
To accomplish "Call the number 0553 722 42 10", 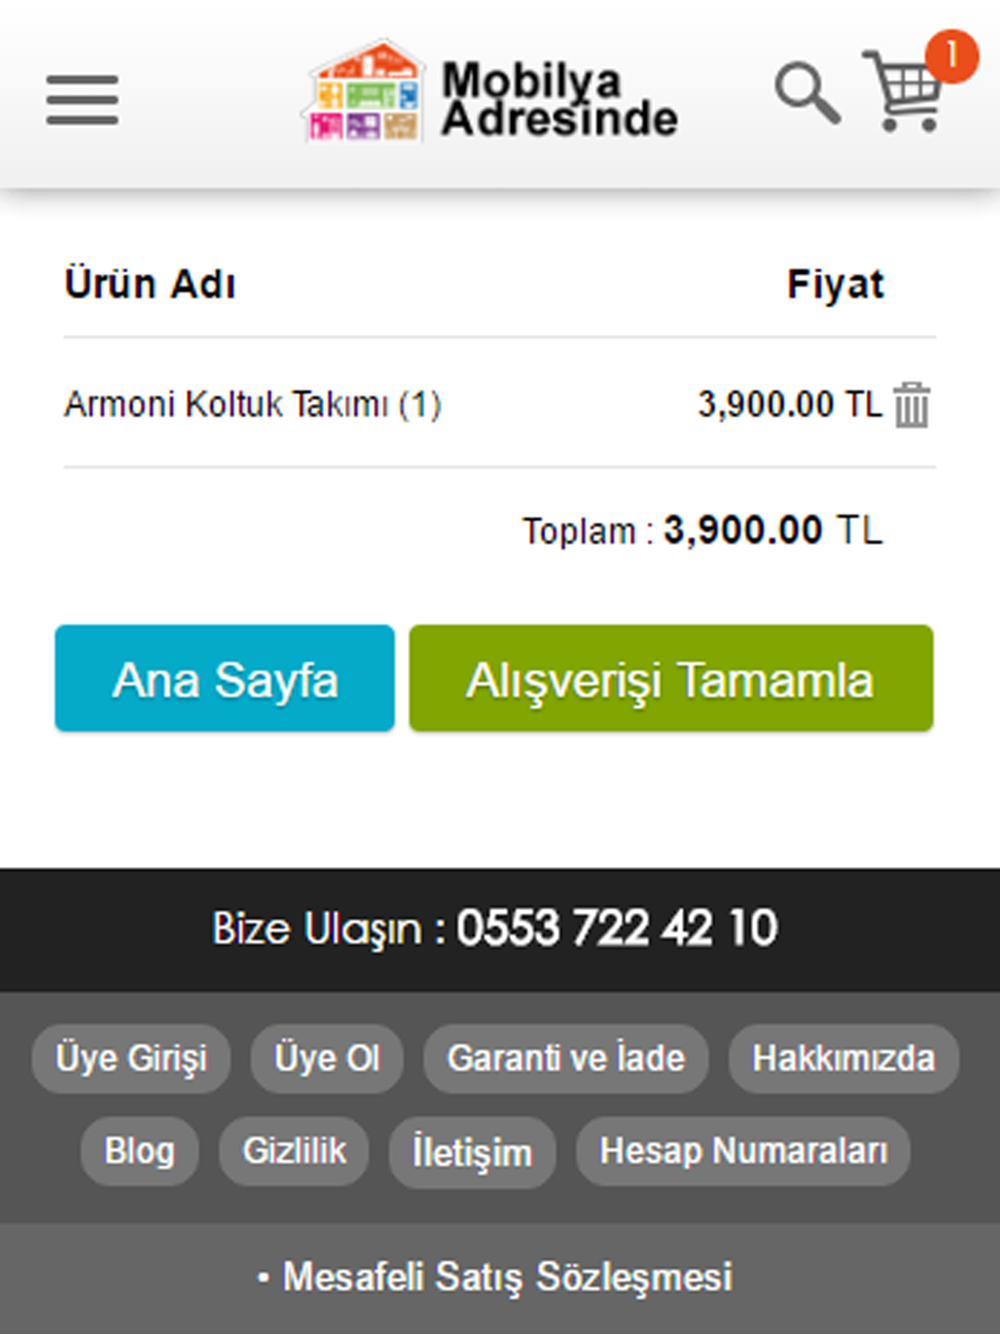I will [617, 928].
